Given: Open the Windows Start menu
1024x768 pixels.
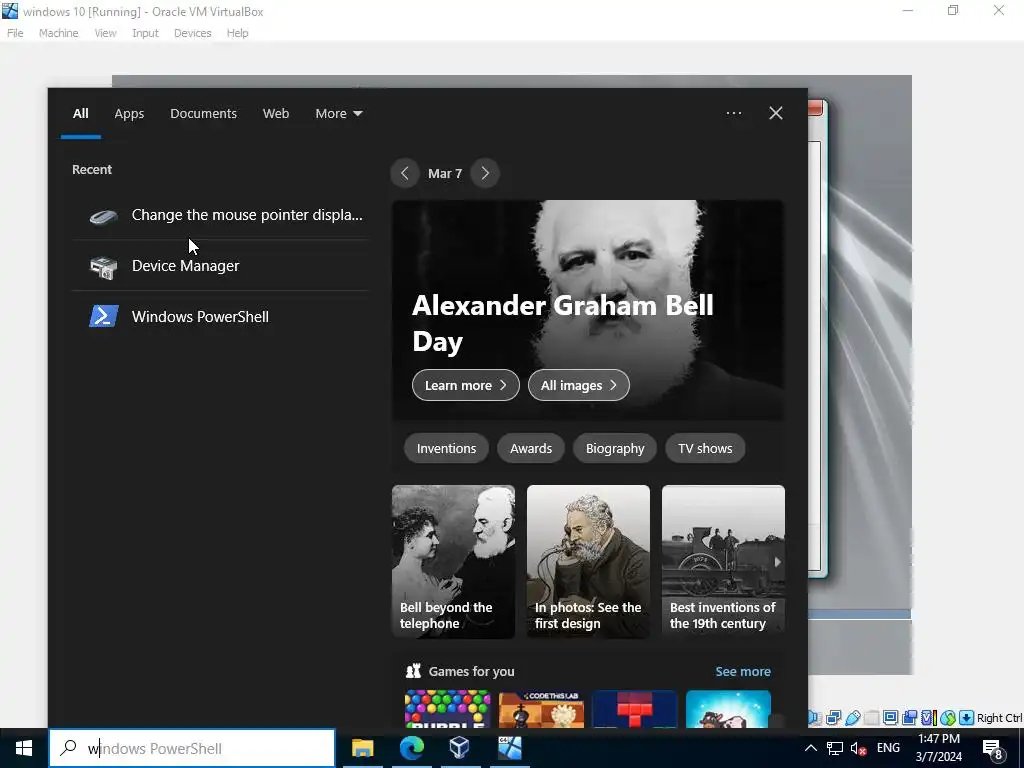Looking at the screenshot, I should 24,748.
